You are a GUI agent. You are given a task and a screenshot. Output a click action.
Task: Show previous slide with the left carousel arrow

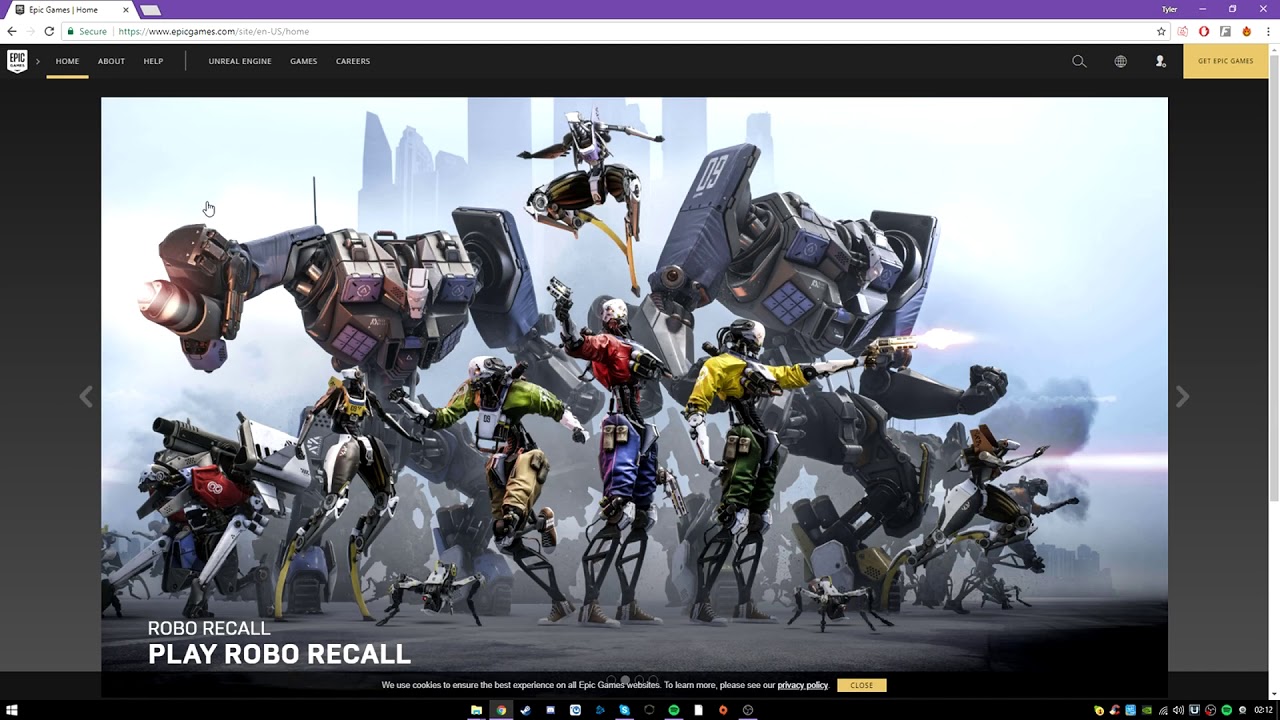tap(86, 397)
